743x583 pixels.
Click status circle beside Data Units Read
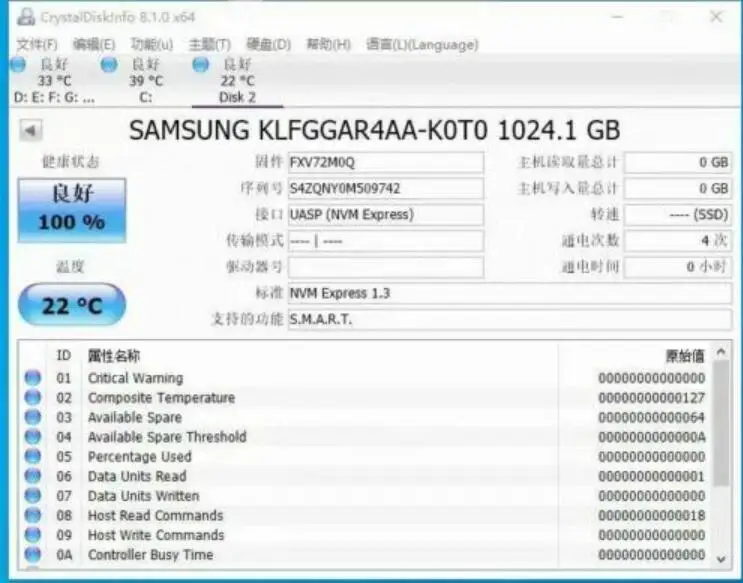(33, 476)
